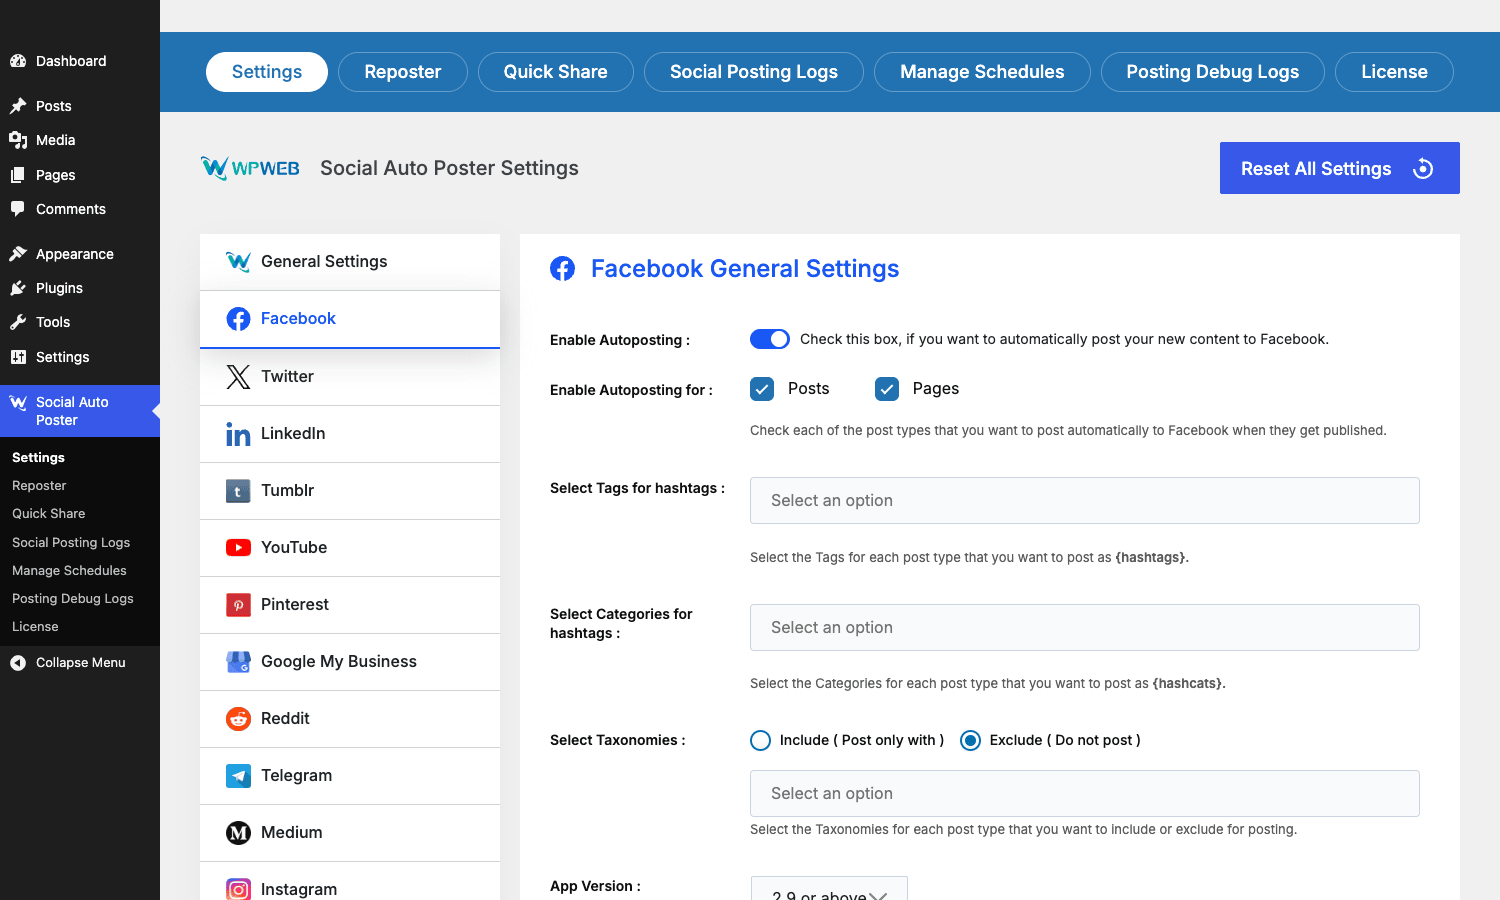This screenshot has width=1500, height=900.
Task: Click the Reddit icon
Action: [x=238, y=719]
